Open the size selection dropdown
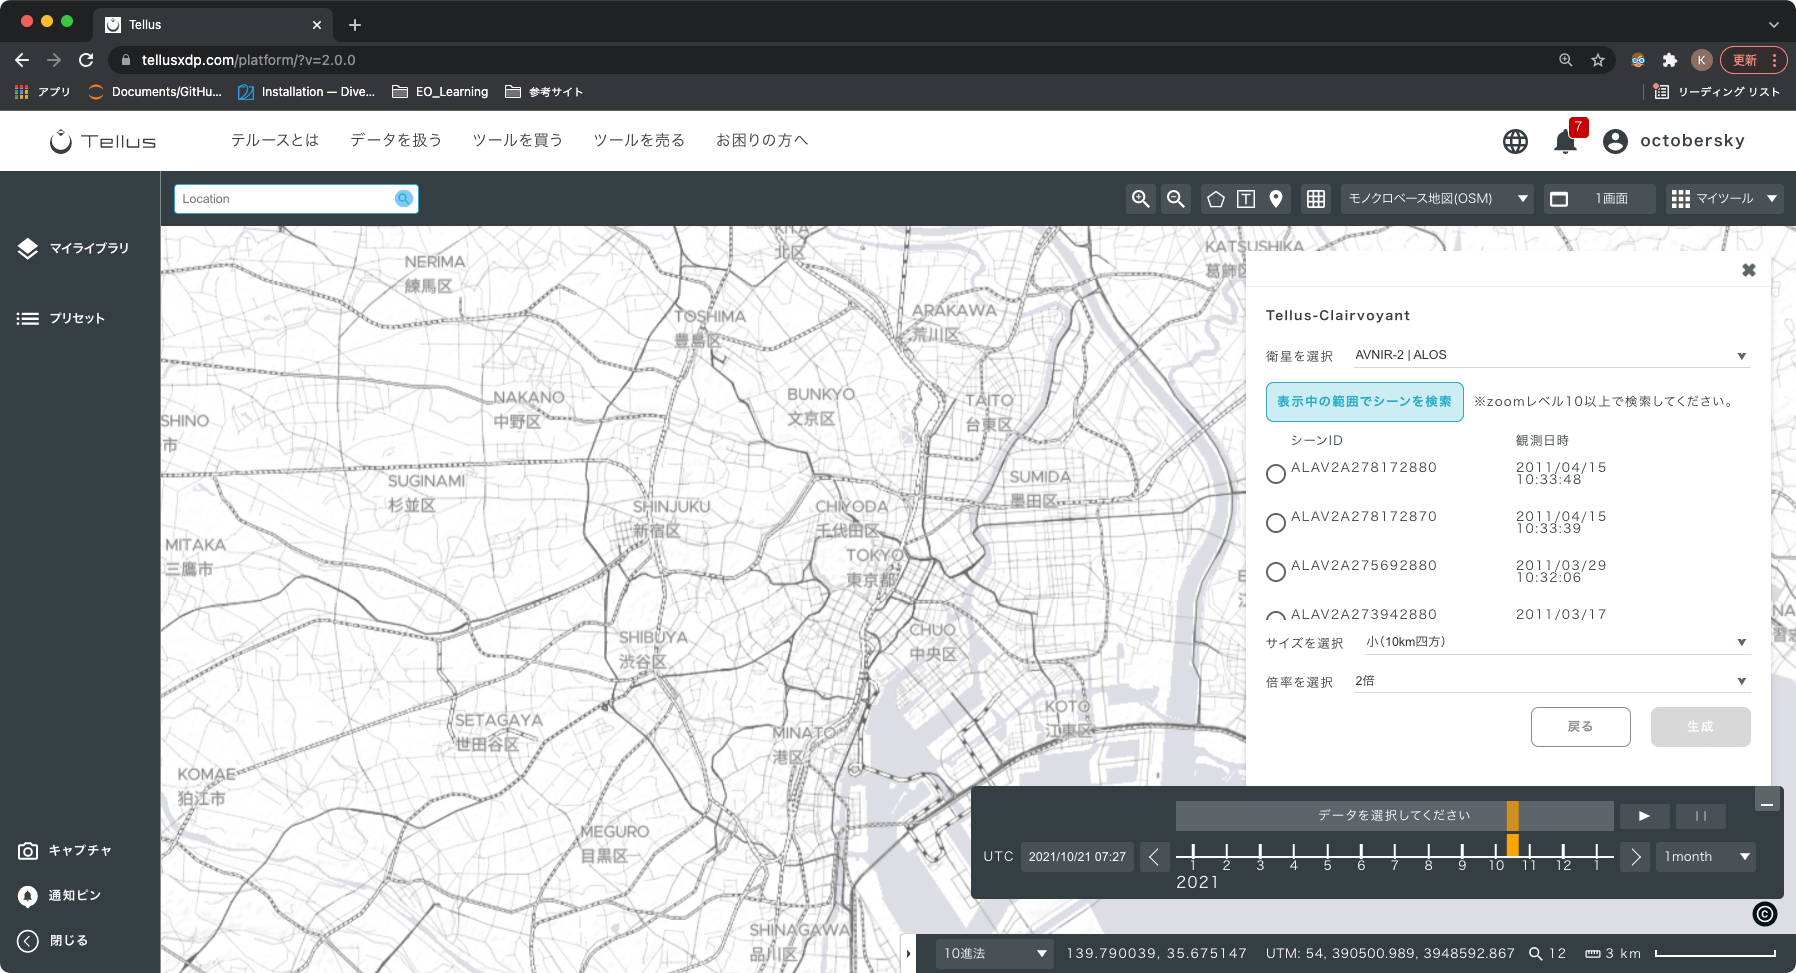The width and height of the screenshot is (1796, 973). coord(1557,643)
